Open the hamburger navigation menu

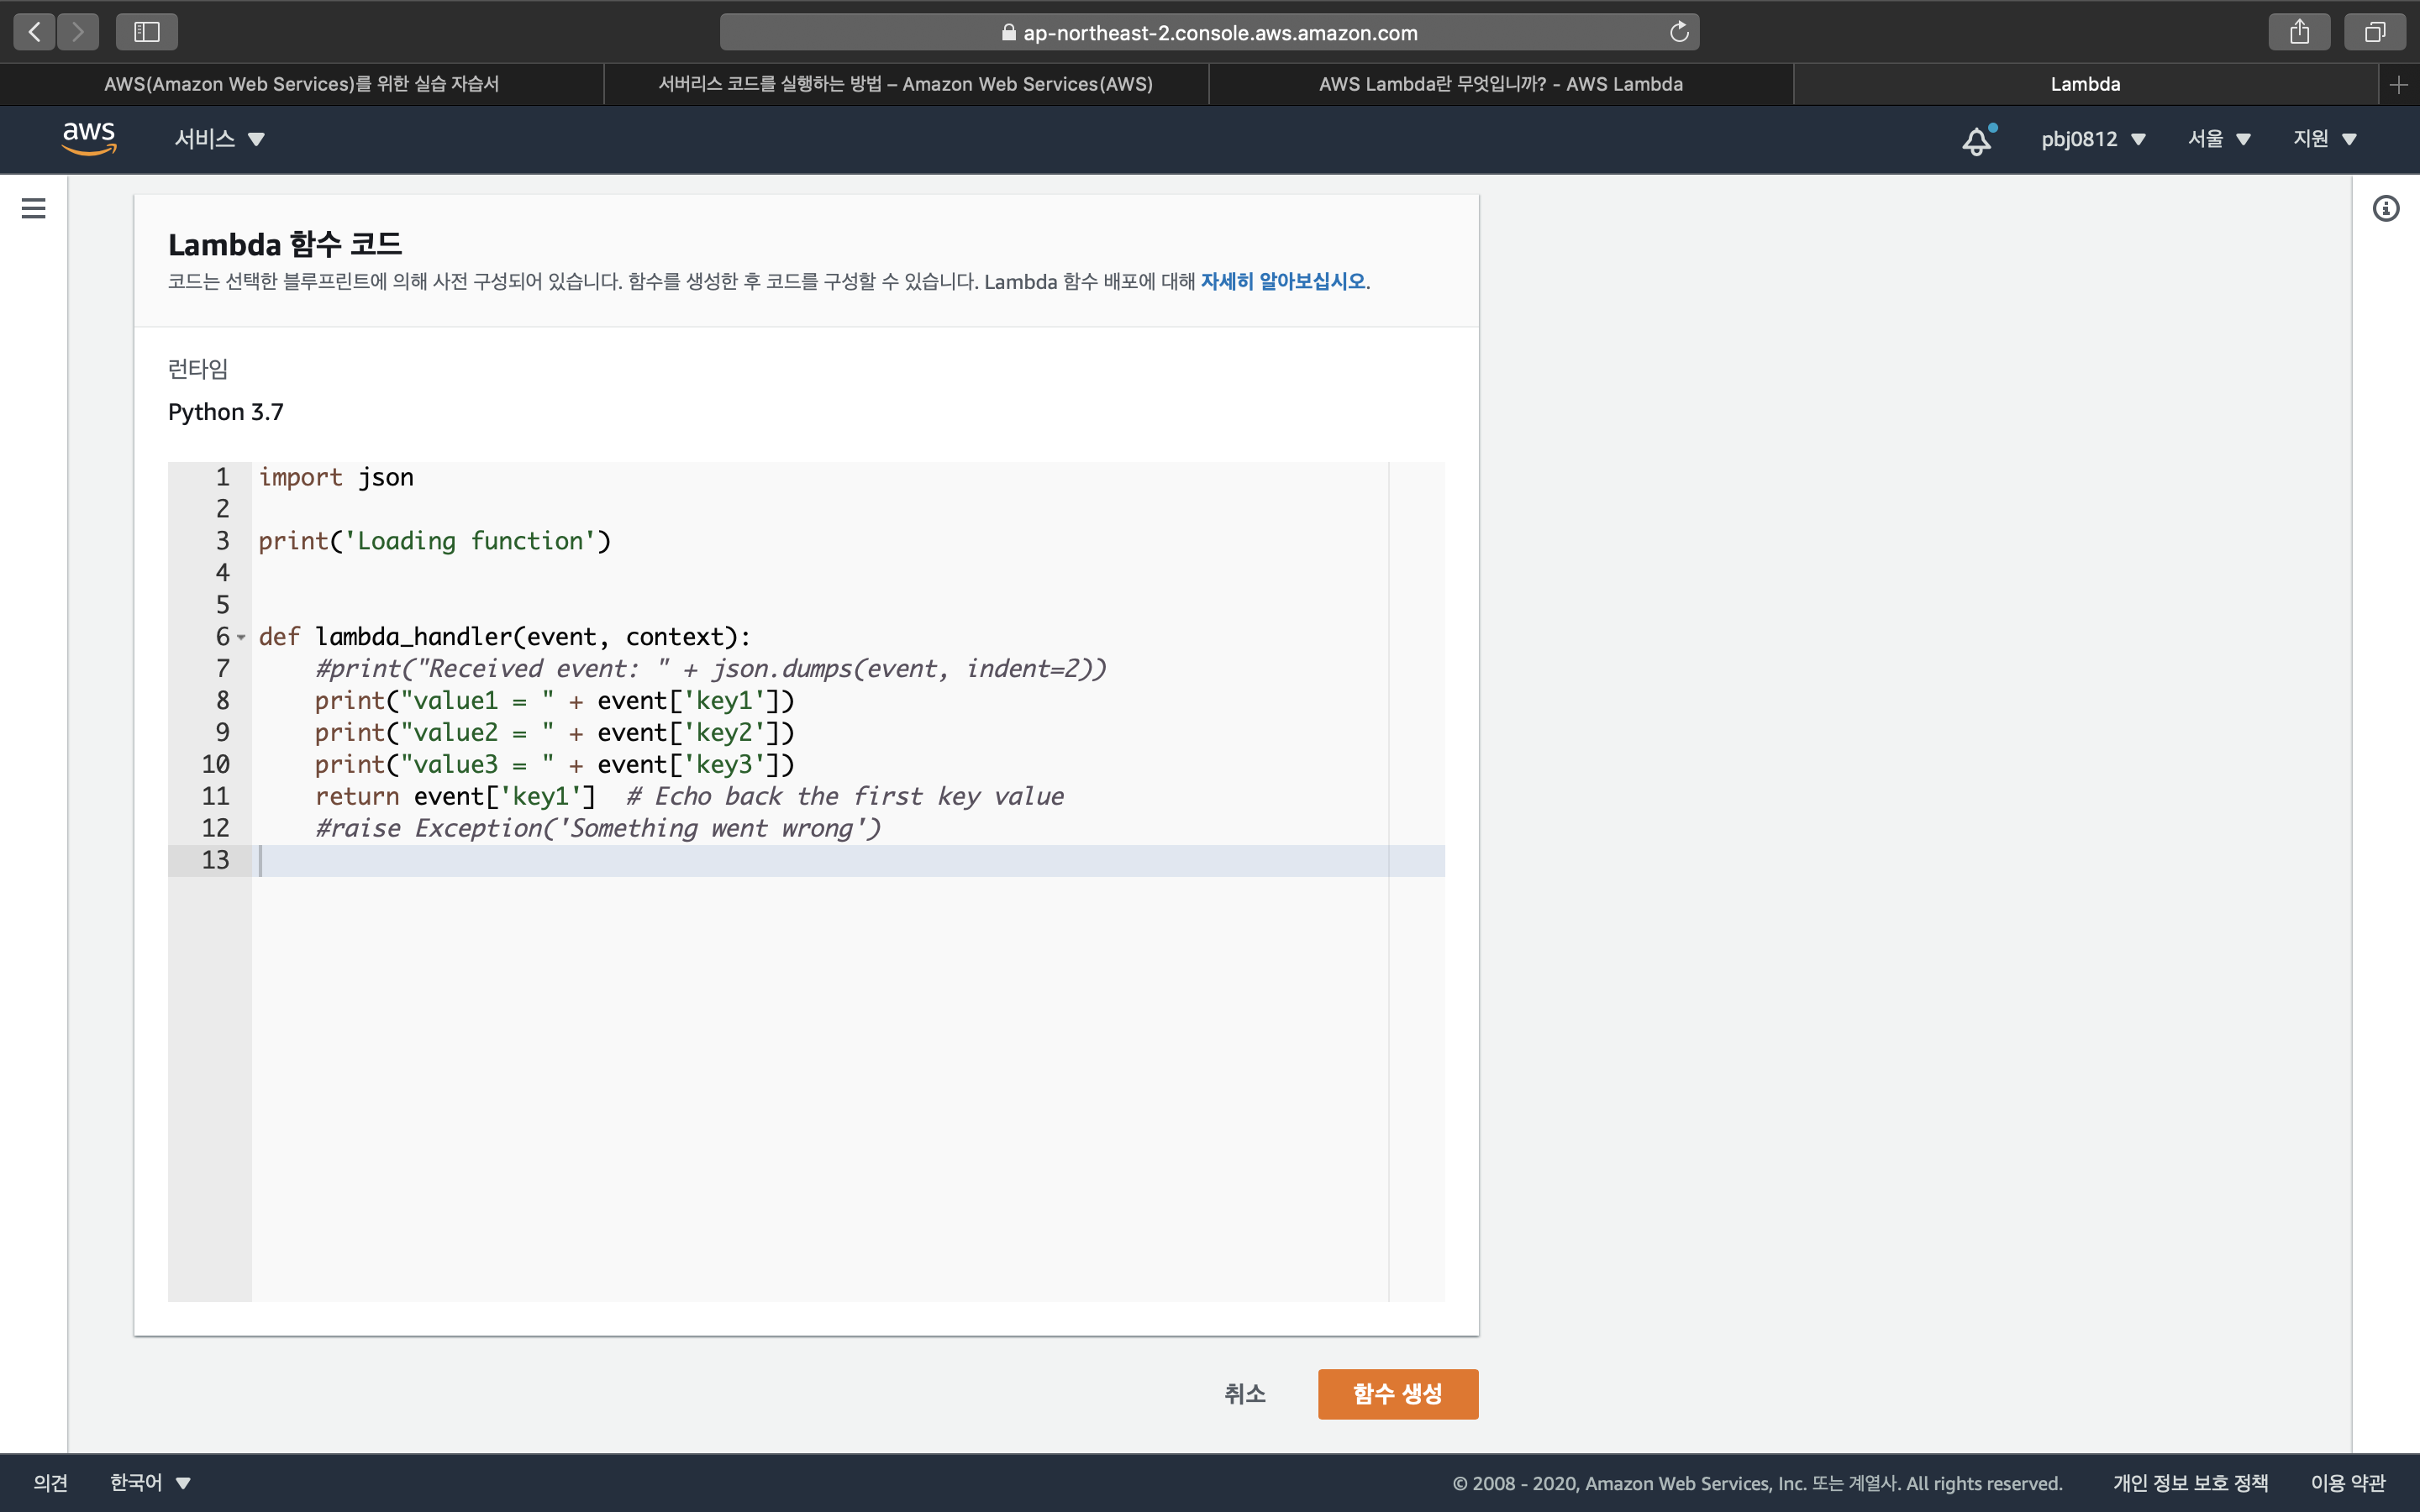coord(33,208)
